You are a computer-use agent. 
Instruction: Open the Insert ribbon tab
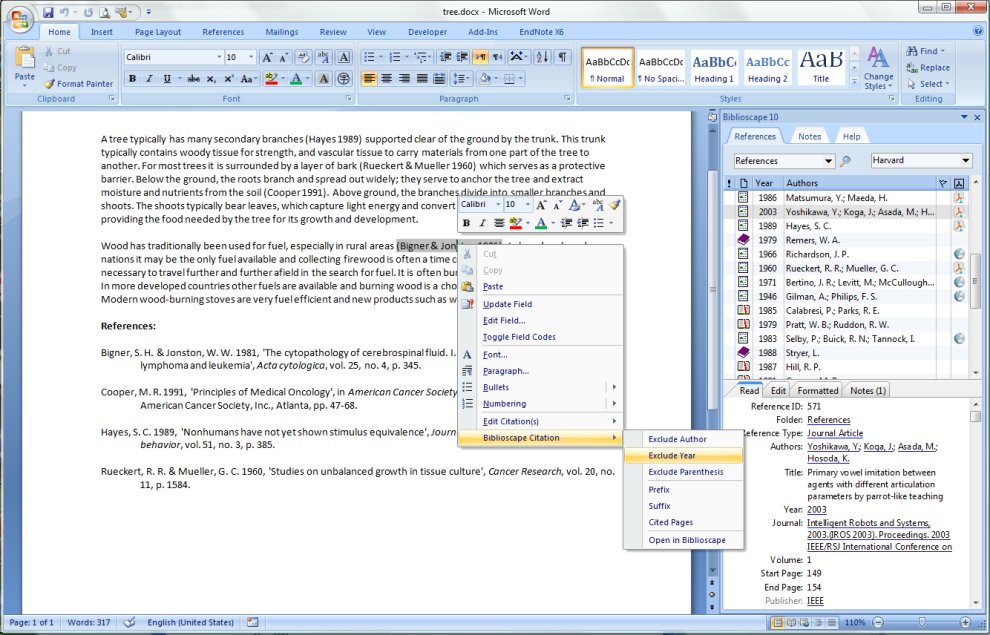point(101,32)
